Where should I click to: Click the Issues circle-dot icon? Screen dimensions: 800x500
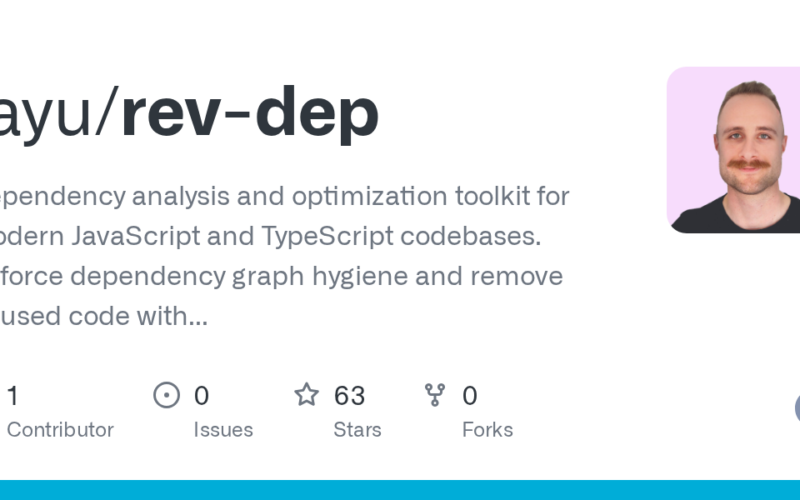(166, 395)
